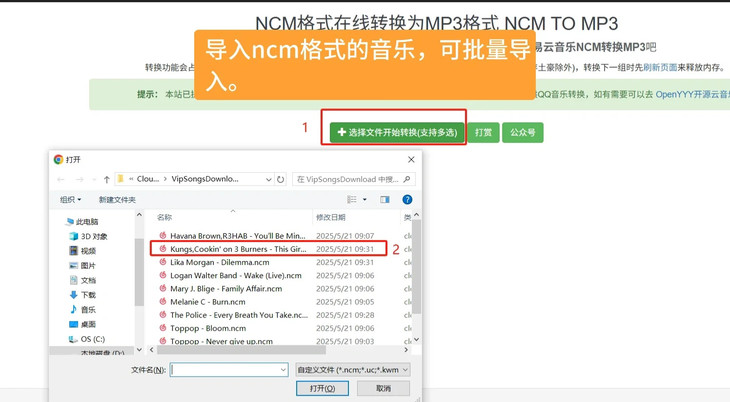Refresh the folder listing
Screen dimensions: 730x402
(x=280, y=179)
